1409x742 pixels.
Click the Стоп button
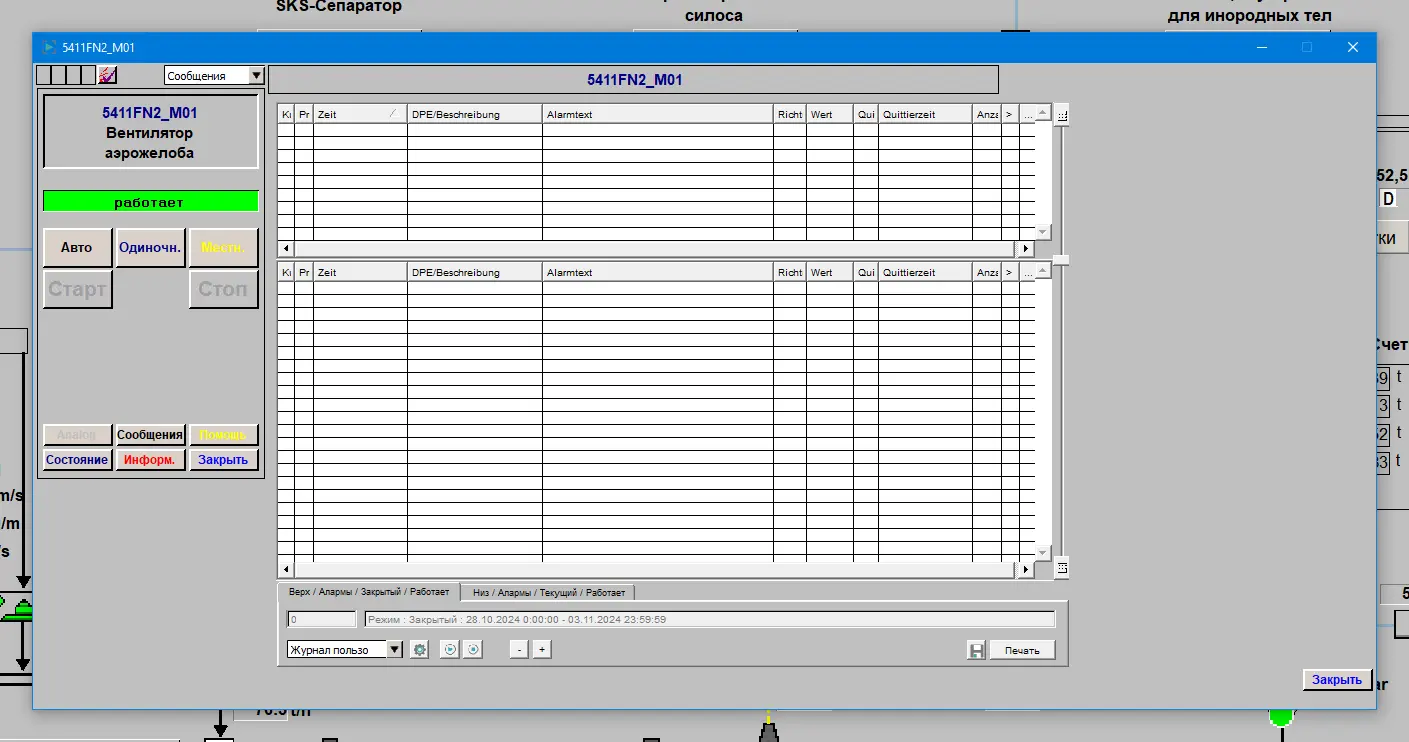[223, 289]
